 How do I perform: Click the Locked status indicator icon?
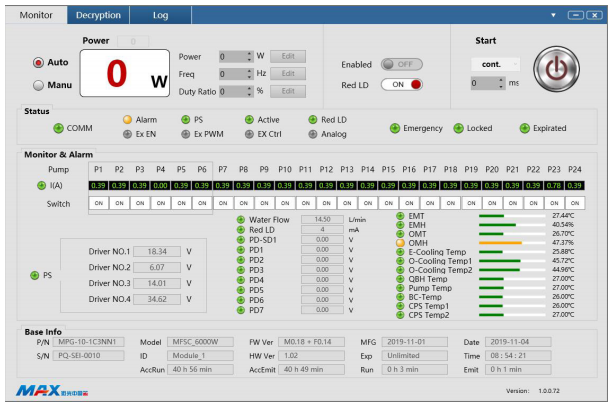click(x=459, y=128)
